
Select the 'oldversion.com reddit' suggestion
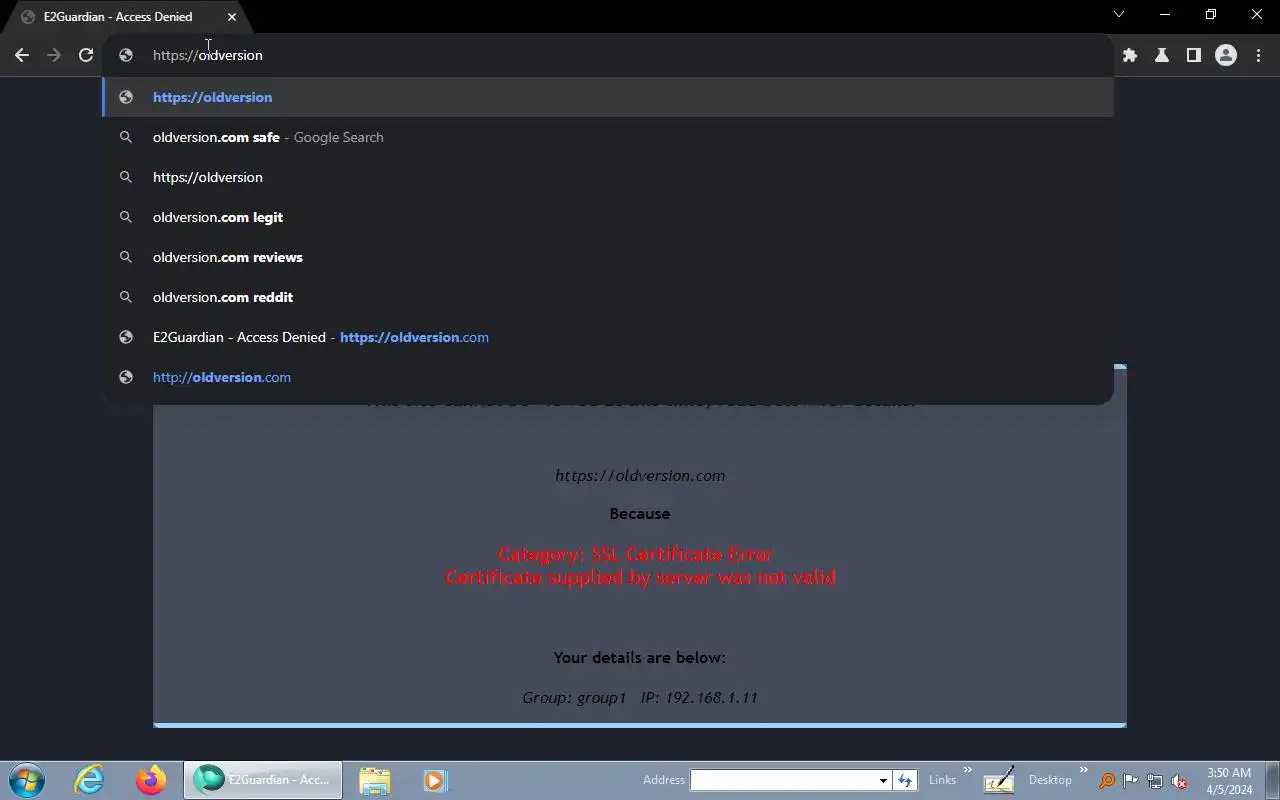[x=608, y=297]
